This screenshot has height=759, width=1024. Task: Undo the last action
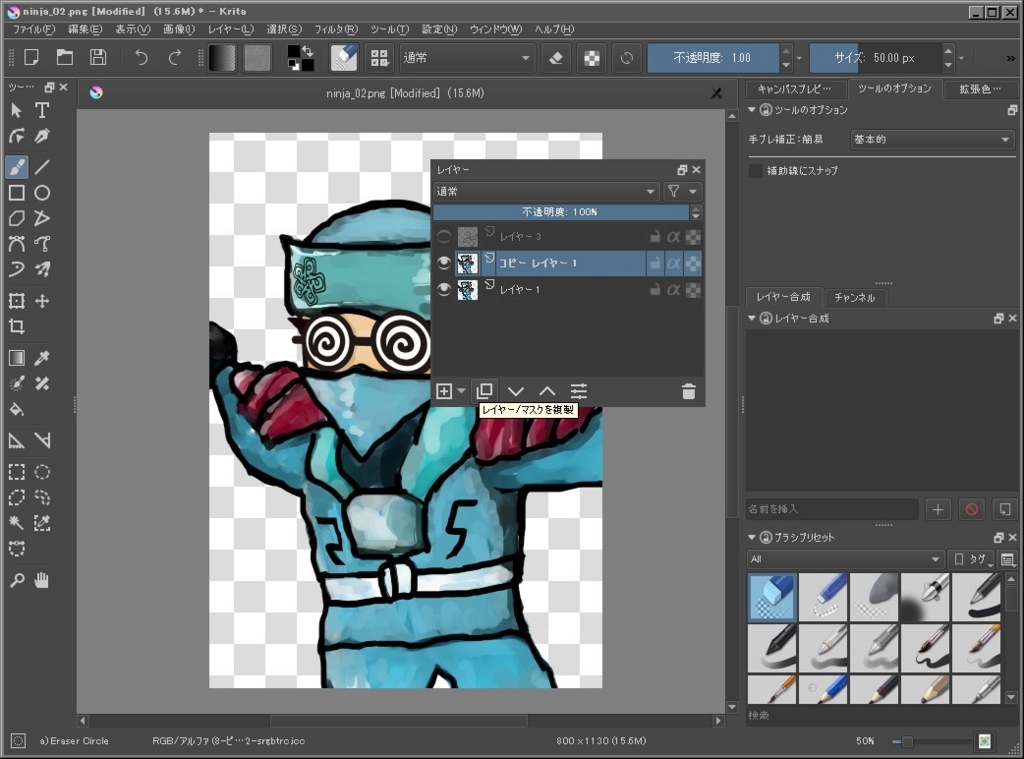(141, 57)
